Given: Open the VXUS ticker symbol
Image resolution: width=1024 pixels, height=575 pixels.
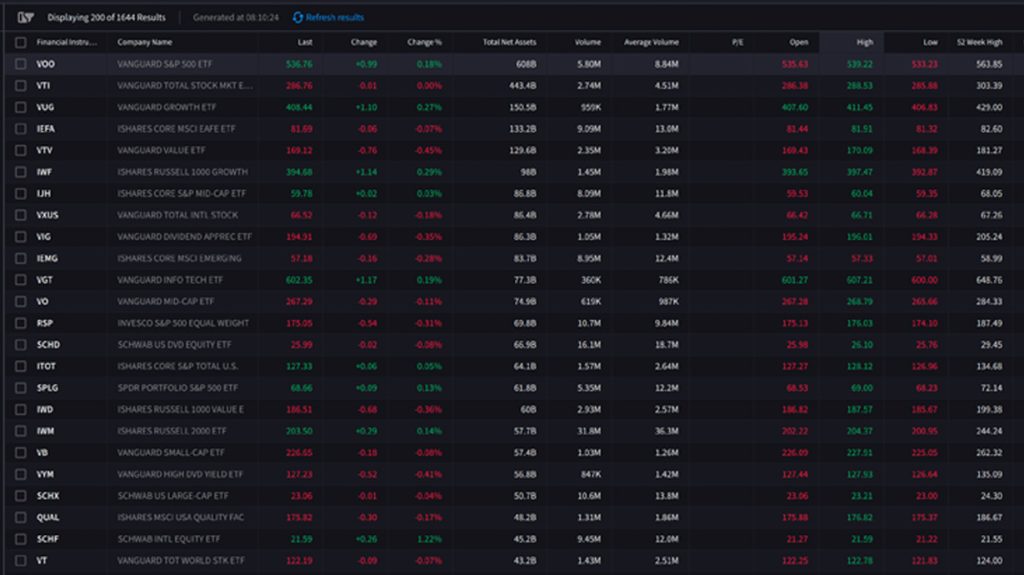Looking at the screenshot, I should (48, 215).
